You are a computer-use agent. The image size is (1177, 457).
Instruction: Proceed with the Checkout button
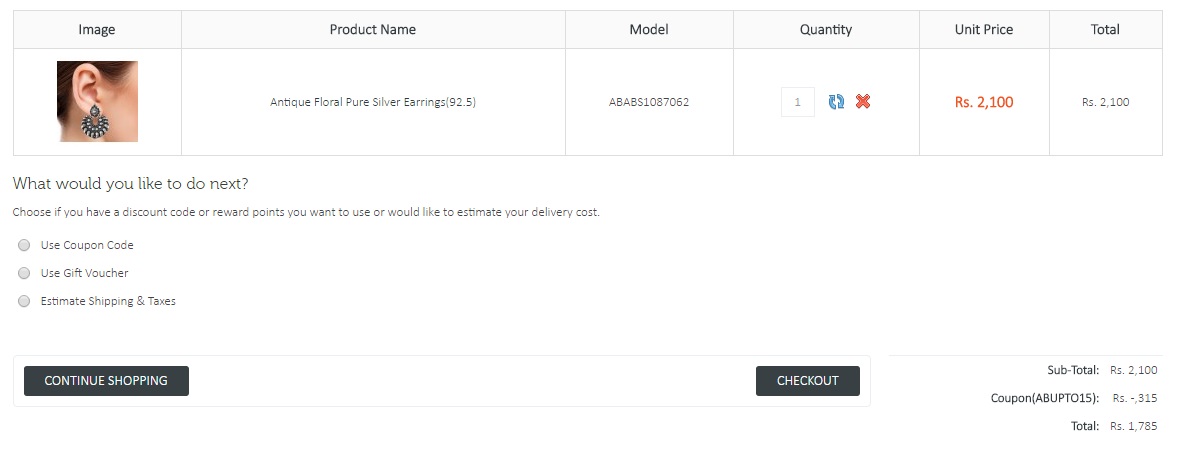(807, 381)
